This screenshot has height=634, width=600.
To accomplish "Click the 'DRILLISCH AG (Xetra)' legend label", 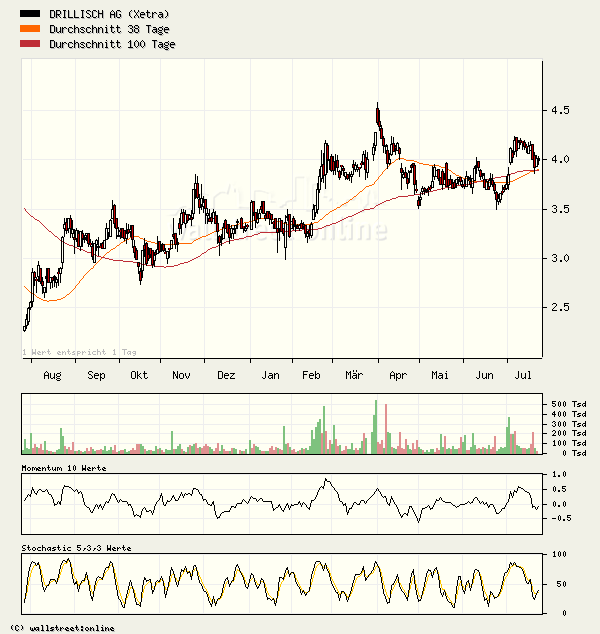I will [x=109, y=14].
